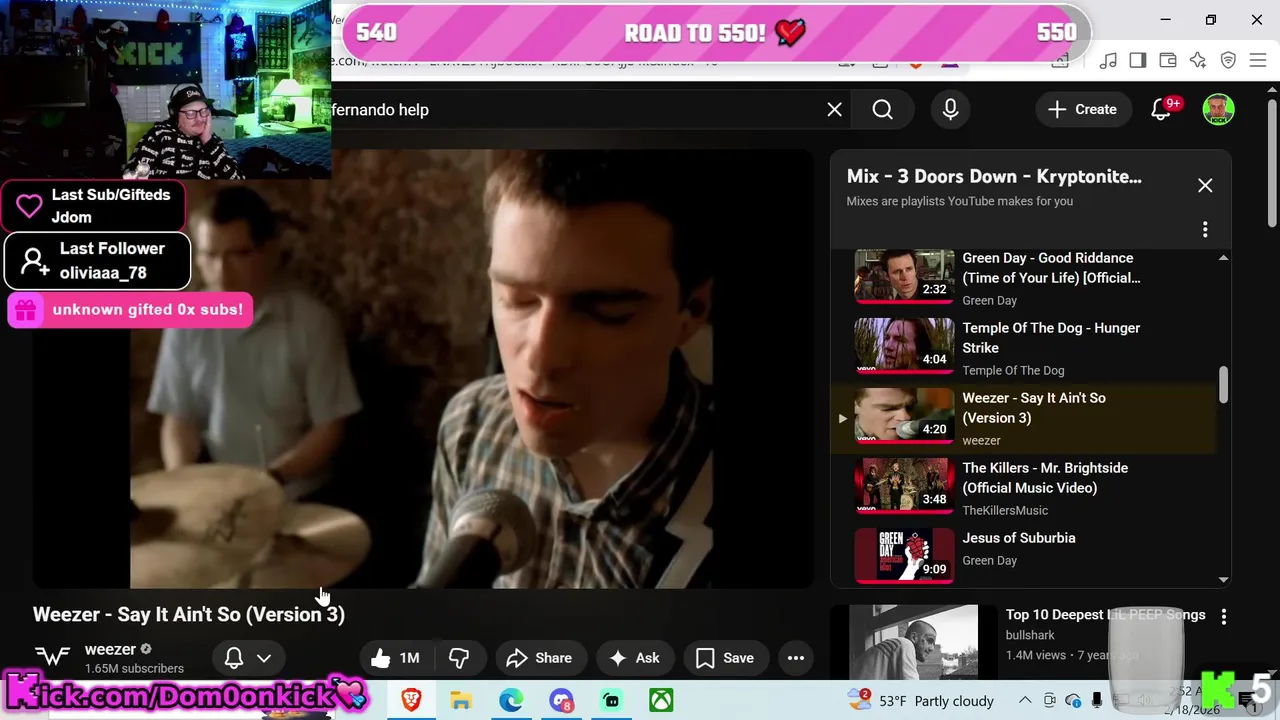Play Jesus of Suburbia from the mix
Screen dimensions: 1280x720
(x=1025, y=556)
